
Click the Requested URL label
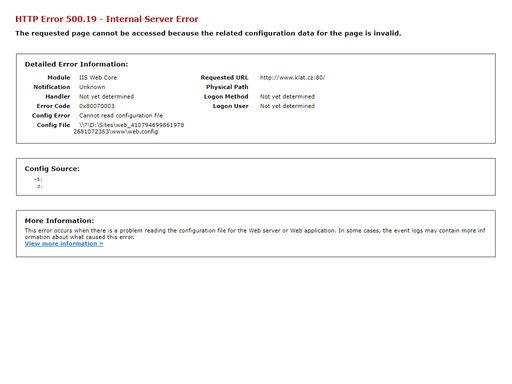pos(224,77)
